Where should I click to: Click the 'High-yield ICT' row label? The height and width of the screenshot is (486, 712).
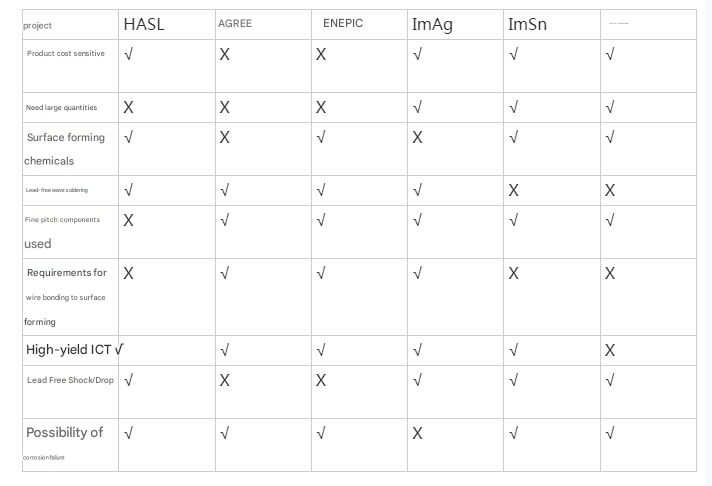68,350
